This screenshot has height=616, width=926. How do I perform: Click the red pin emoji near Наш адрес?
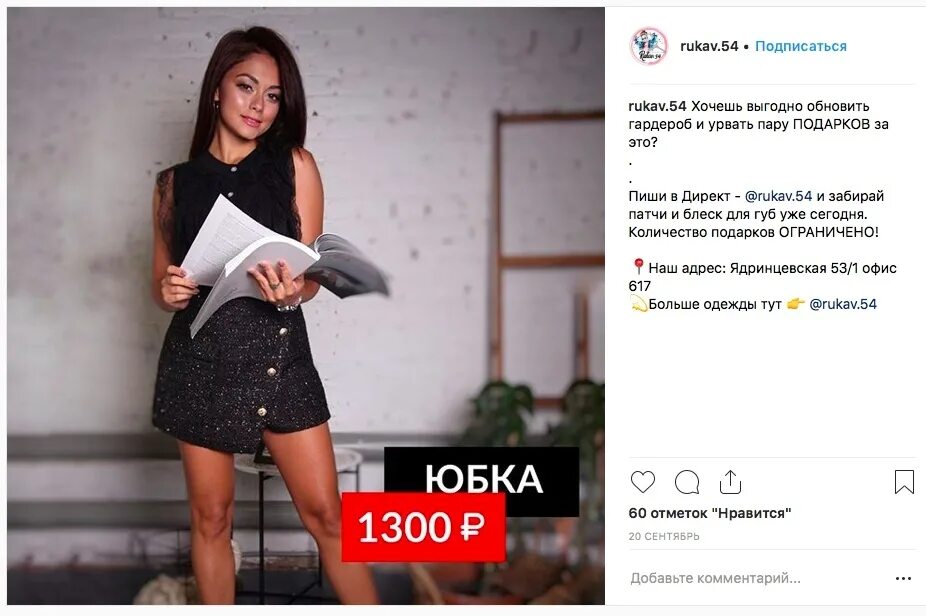pyautogui.click(x=638, y=267)
